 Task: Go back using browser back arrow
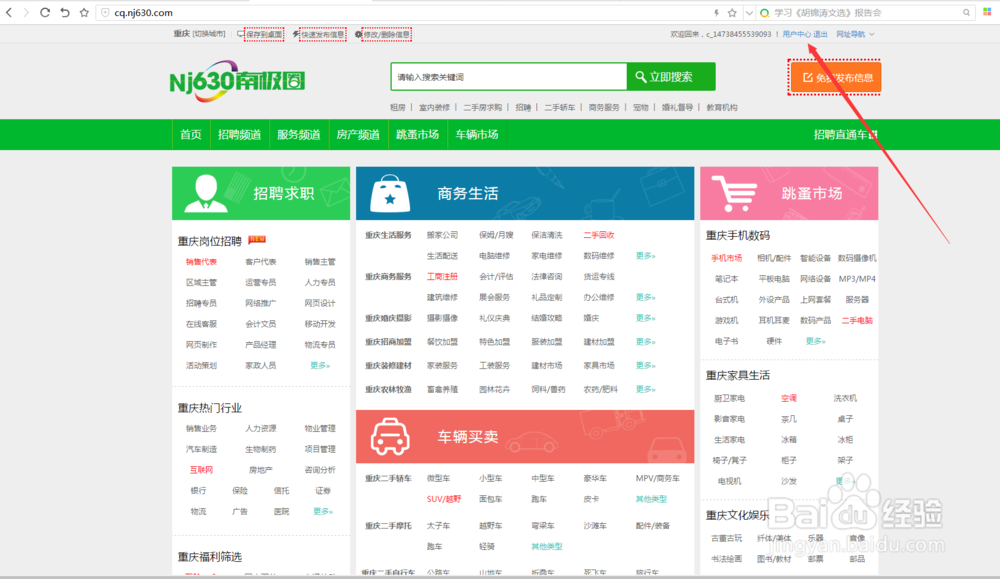pyautogui.click(x=9, y=12)
